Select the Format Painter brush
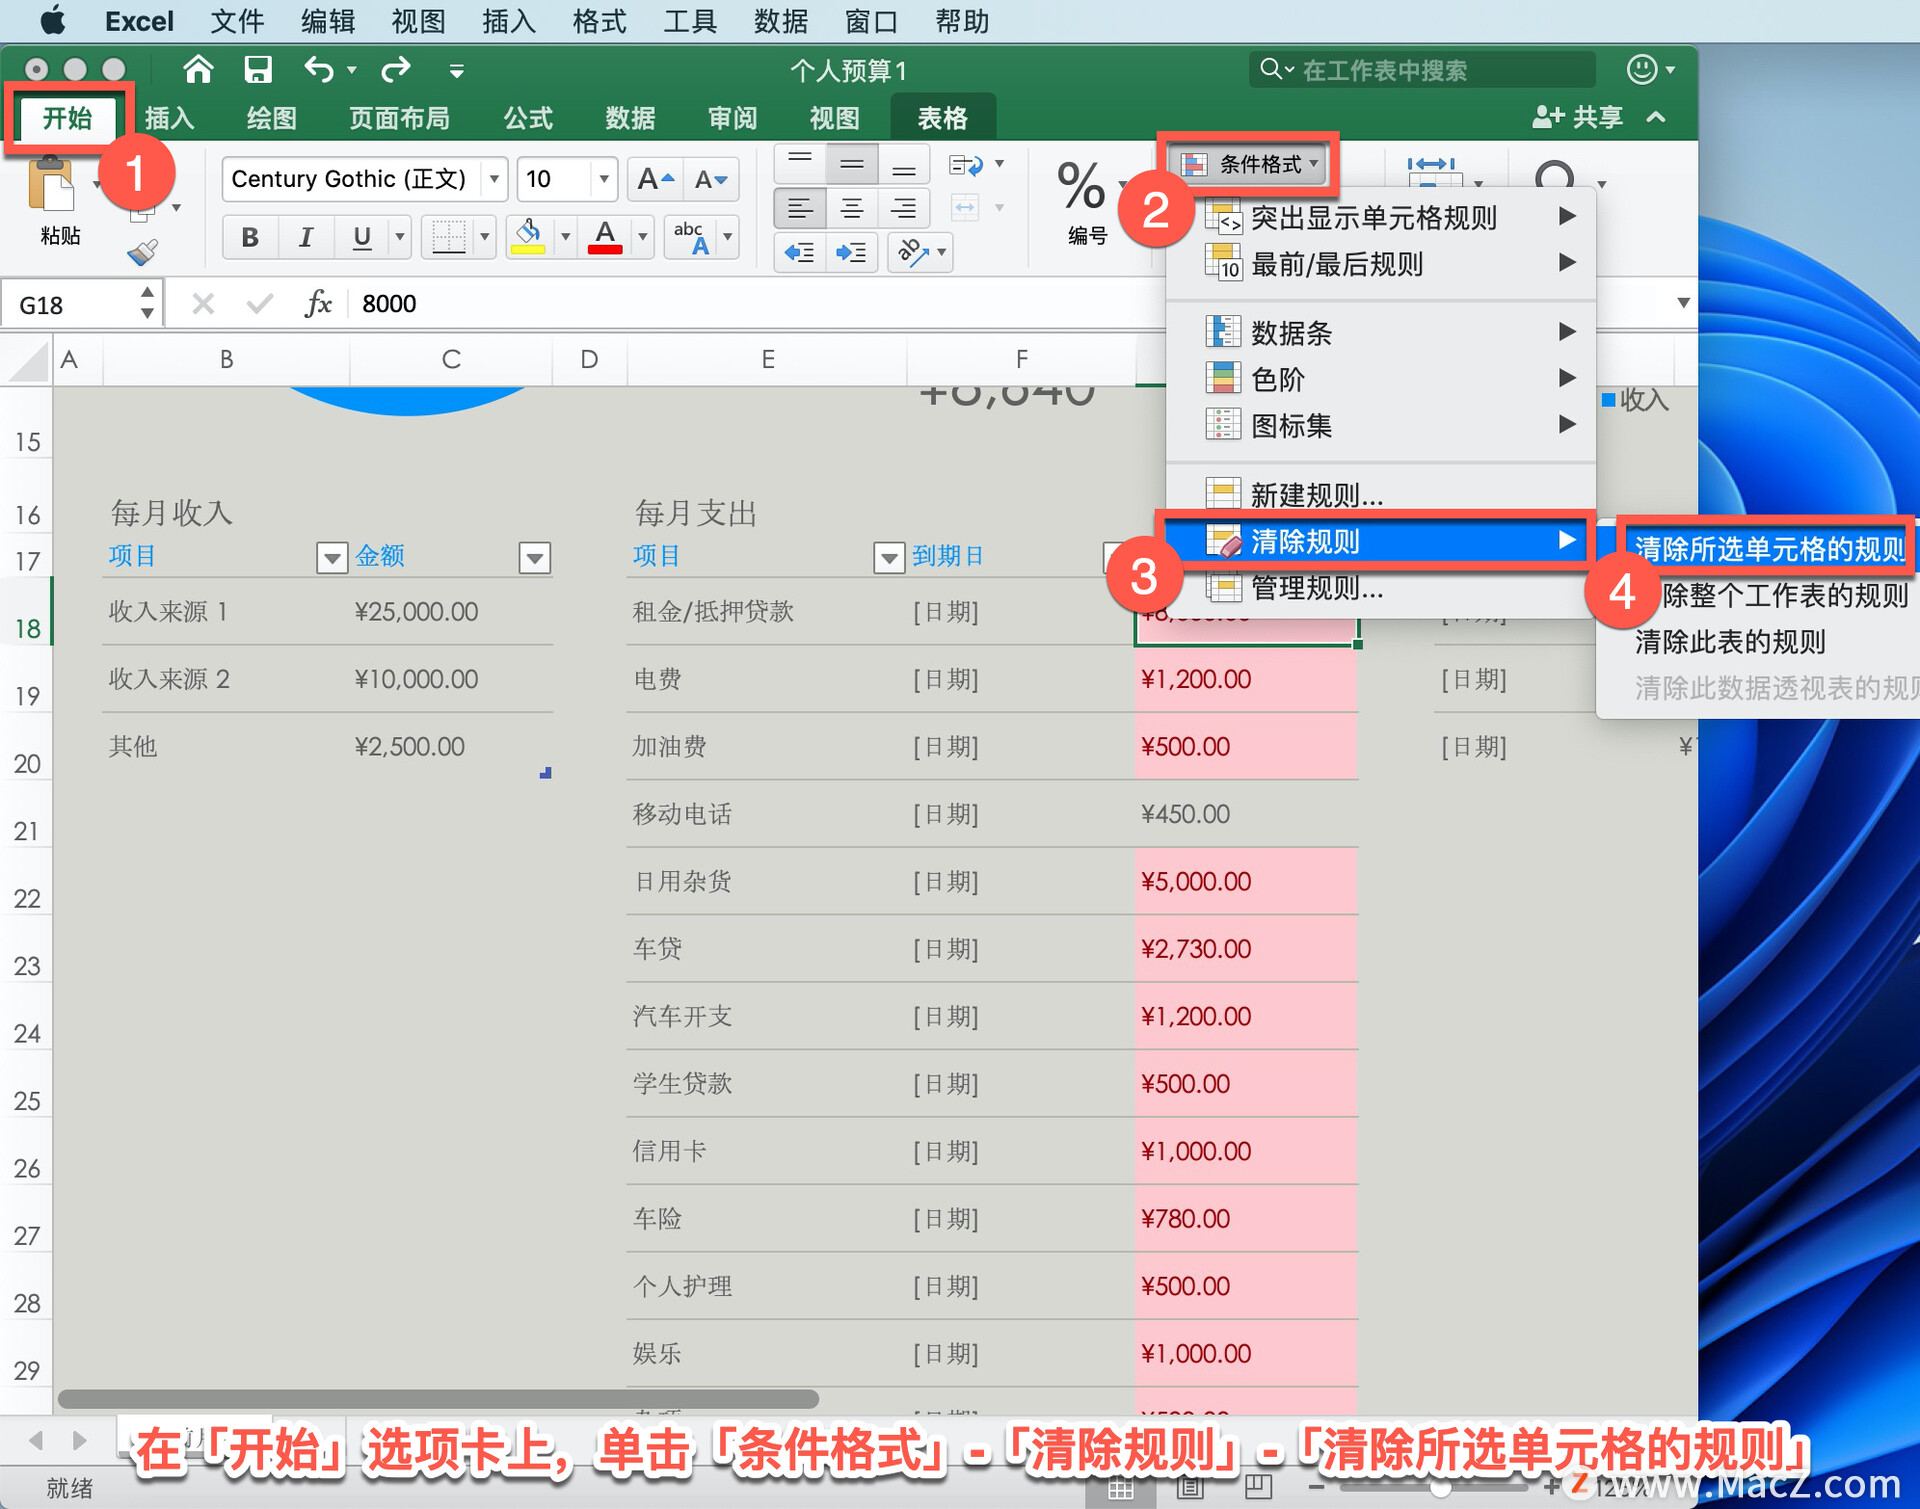The image size is (1920, 1509). point(143,252)
